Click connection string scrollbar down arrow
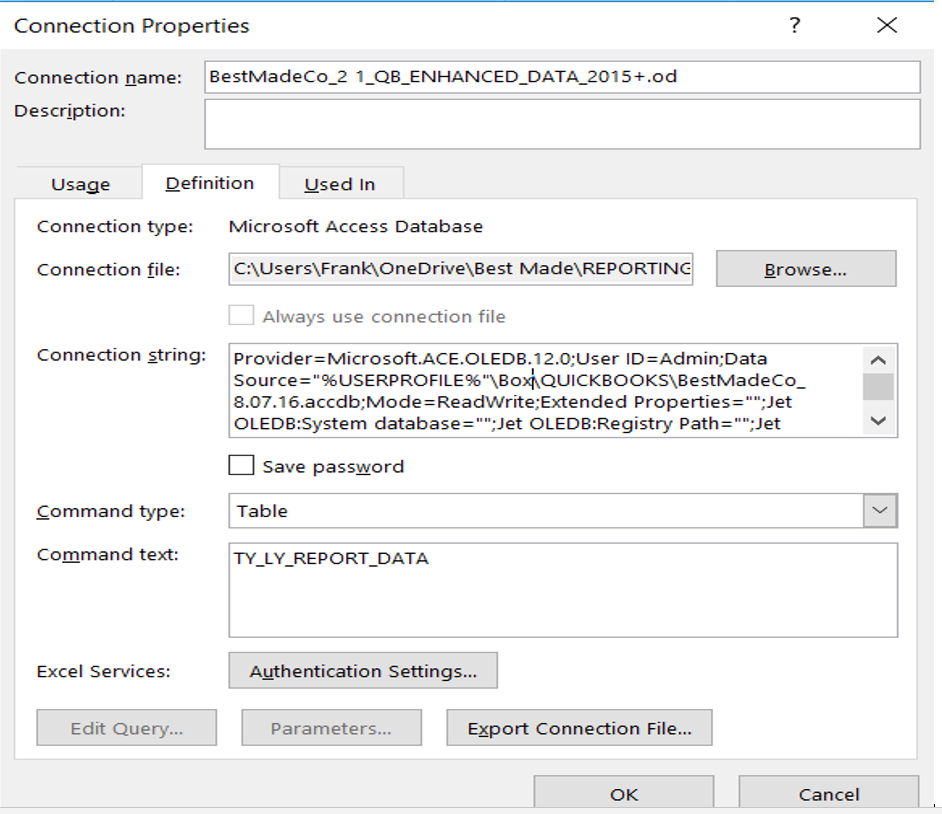The height and width of the screenshot is (814, 942). pos(878,421)
